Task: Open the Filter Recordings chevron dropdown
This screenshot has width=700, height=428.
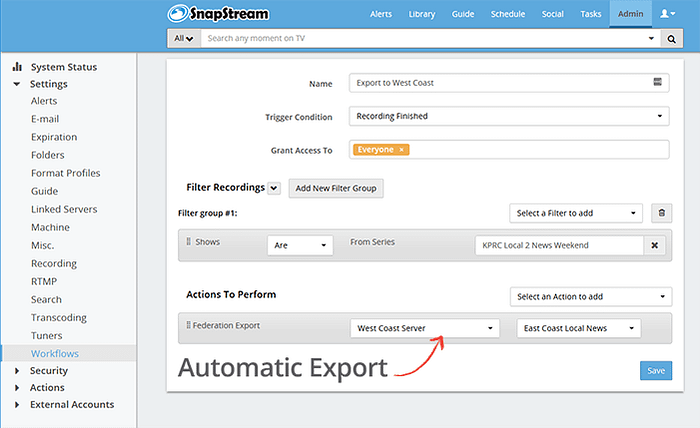Action: [x=274, y=188]
